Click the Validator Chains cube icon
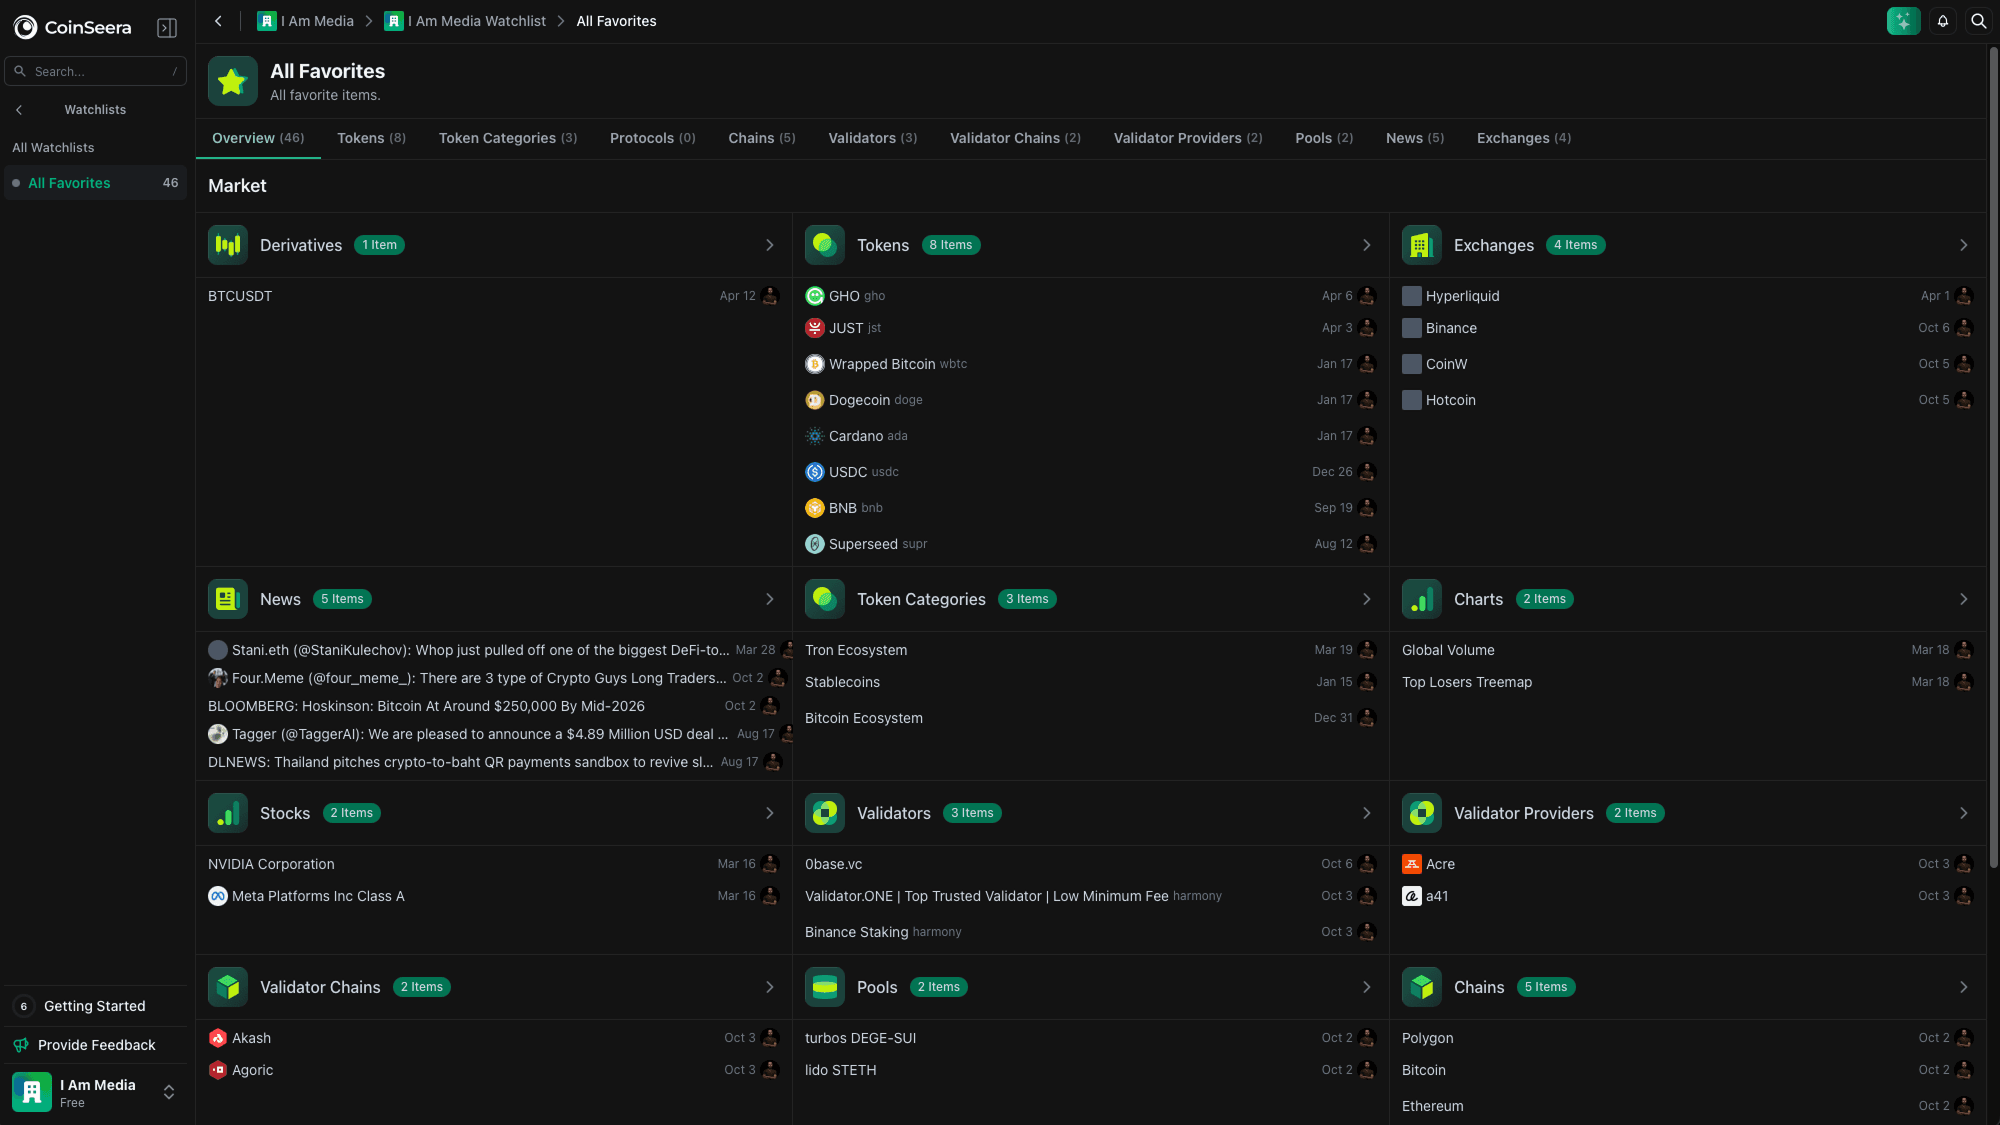This screenshot has width=2000, height=1125. tap(228, 987)
